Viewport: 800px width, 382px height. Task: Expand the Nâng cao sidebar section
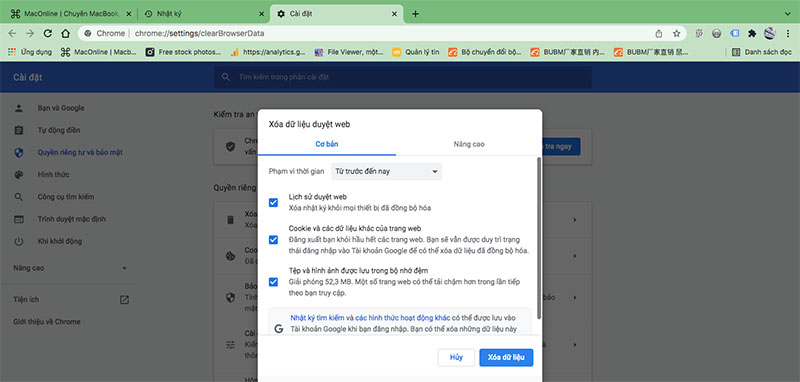[x=70, y=268]
